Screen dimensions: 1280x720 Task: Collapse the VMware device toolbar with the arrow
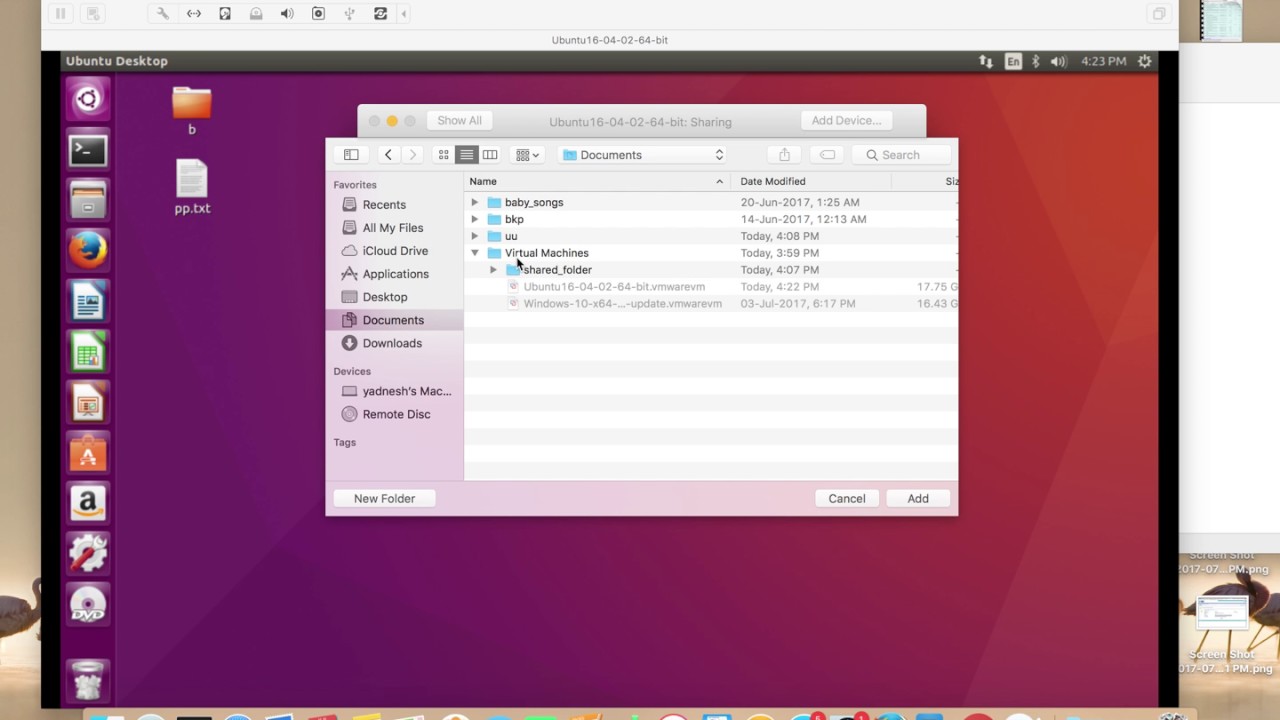point(404,14)
